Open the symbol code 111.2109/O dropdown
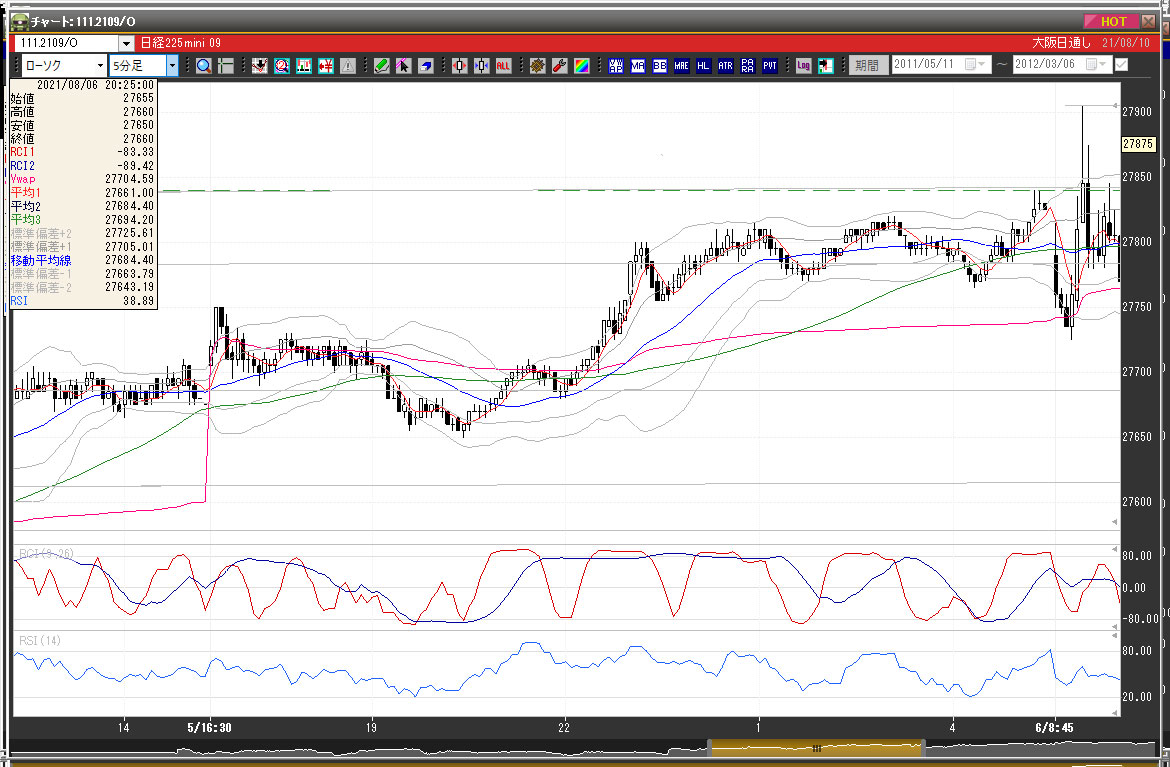The width and height of the screenshot is (1170, 767). pyautogui.click(x=126, y=43)
